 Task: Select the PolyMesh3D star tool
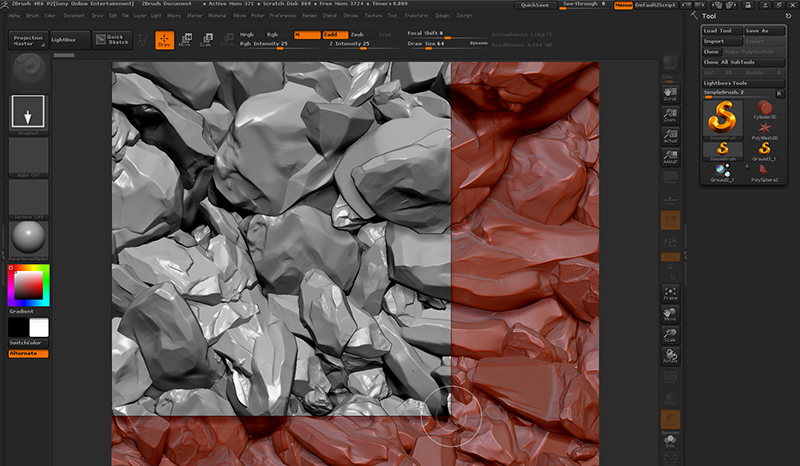pyautogui.click(x=764, y=130)
